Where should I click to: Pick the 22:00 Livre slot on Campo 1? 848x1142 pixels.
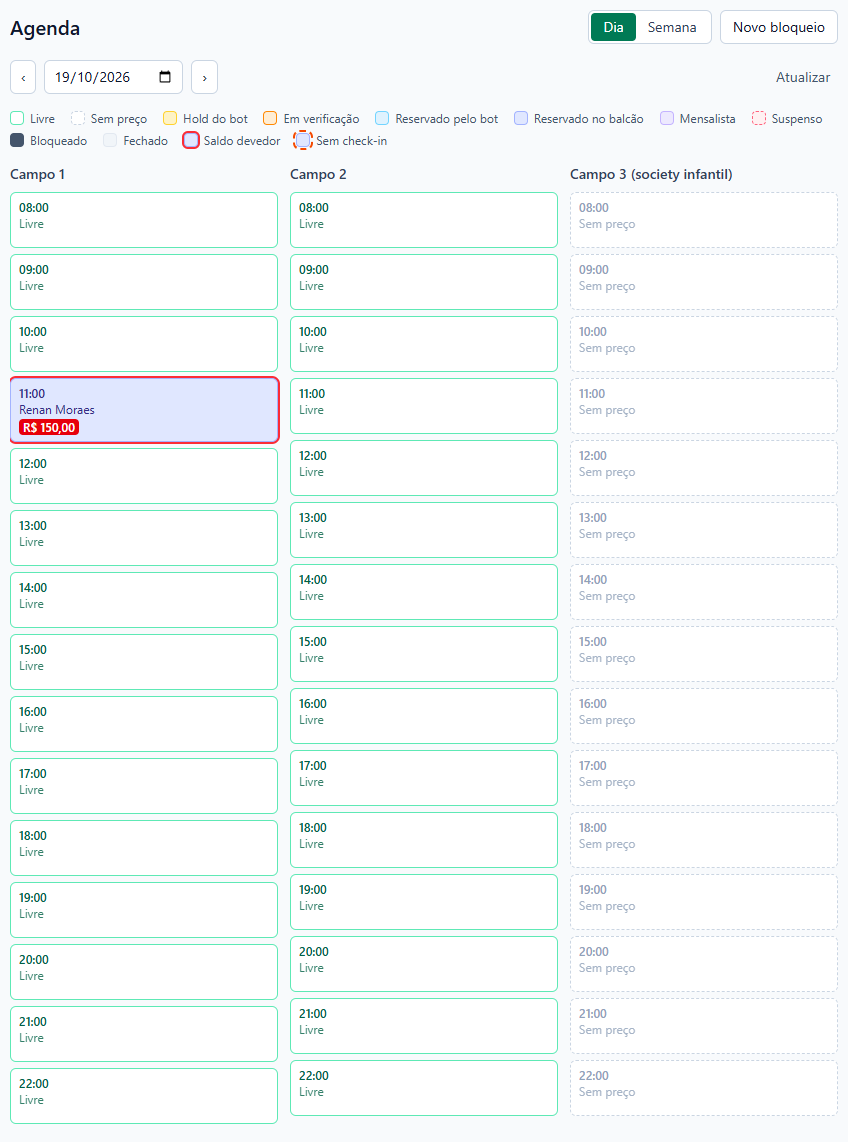pyautogui.click(x=144, y=1095)
